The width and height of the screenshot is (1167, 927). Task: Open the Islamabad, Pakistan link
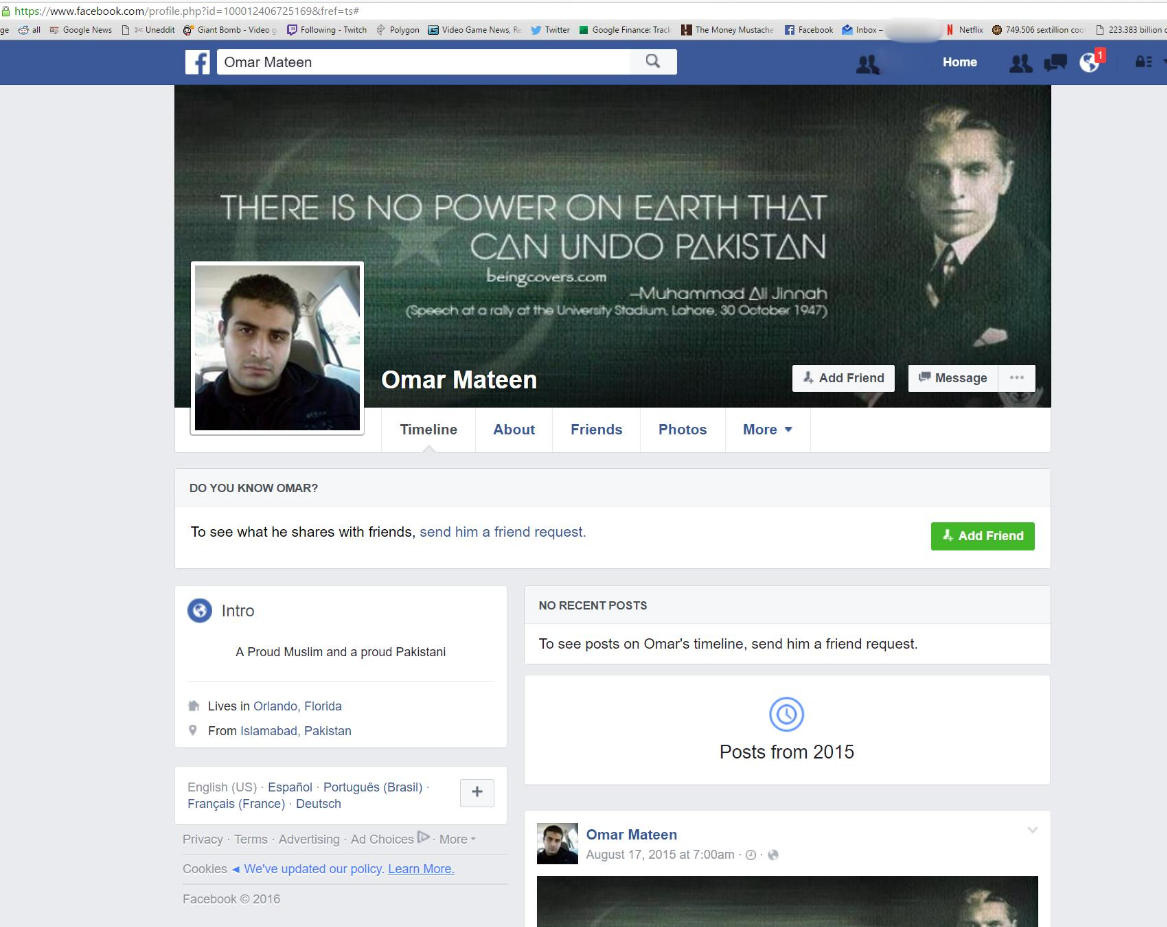tap(295, 731)
